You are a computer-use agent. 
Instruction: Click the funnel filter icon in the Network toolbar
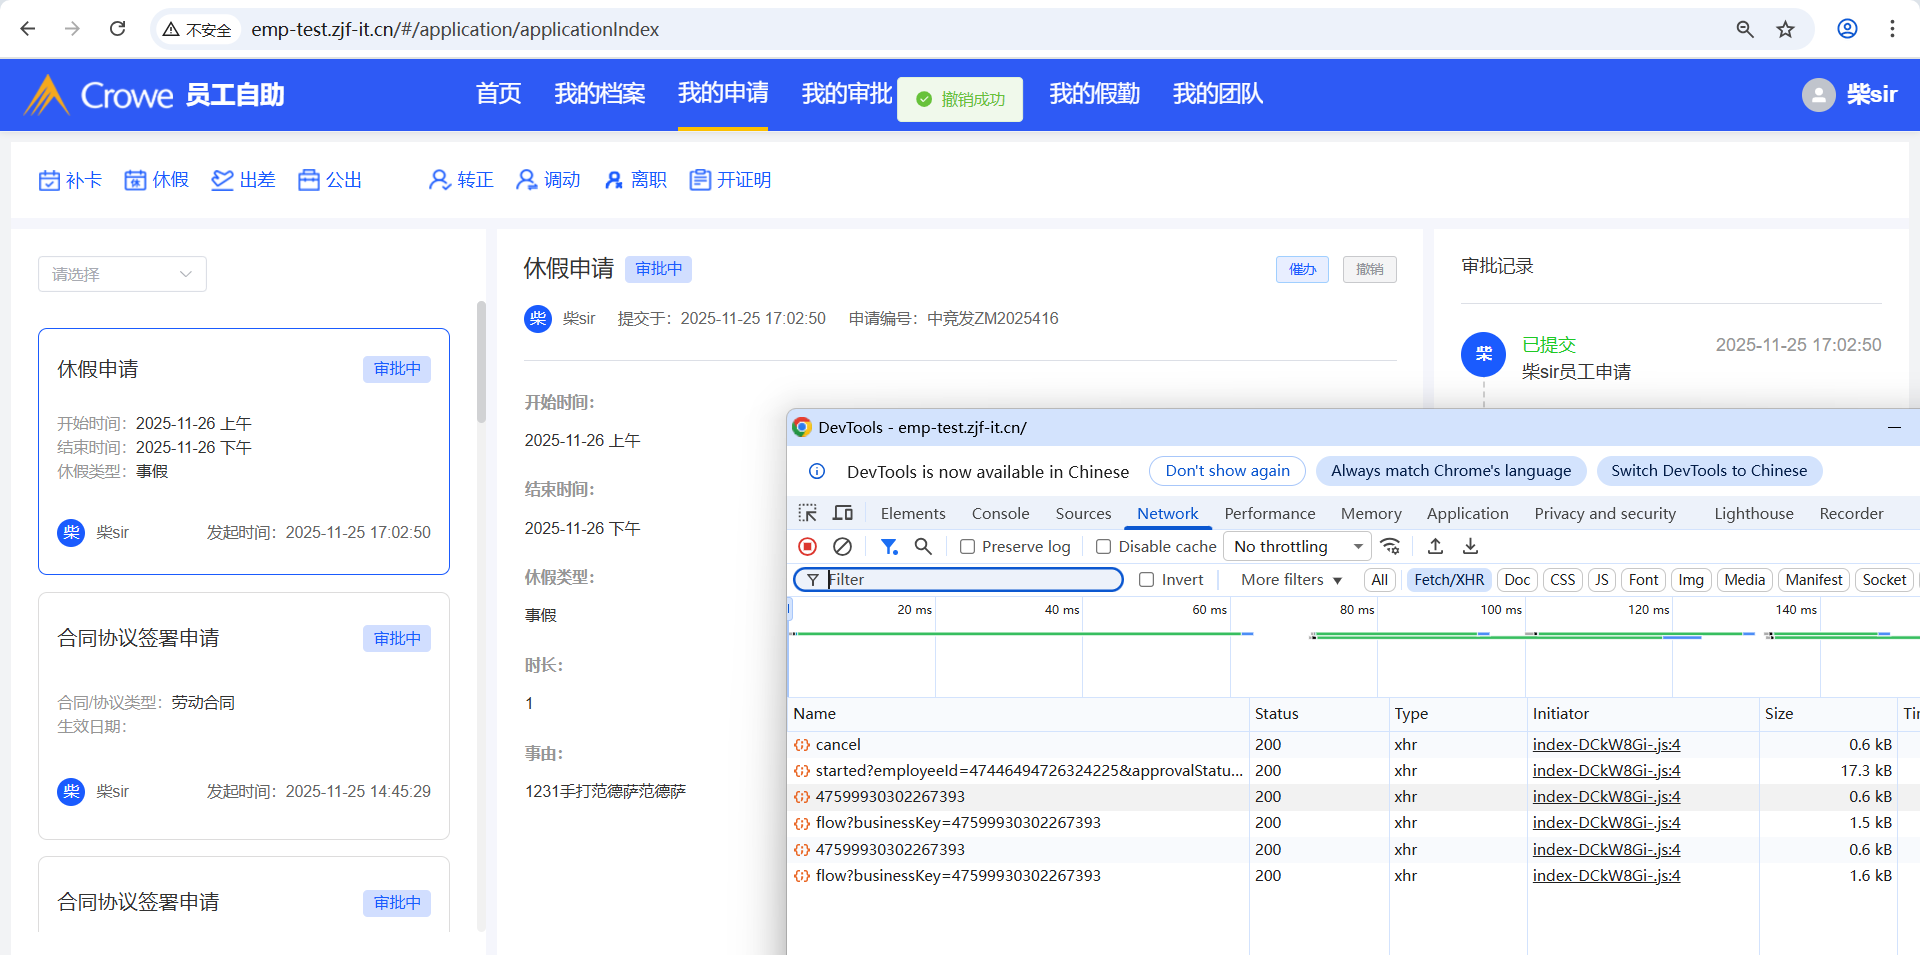click(888, 546)
